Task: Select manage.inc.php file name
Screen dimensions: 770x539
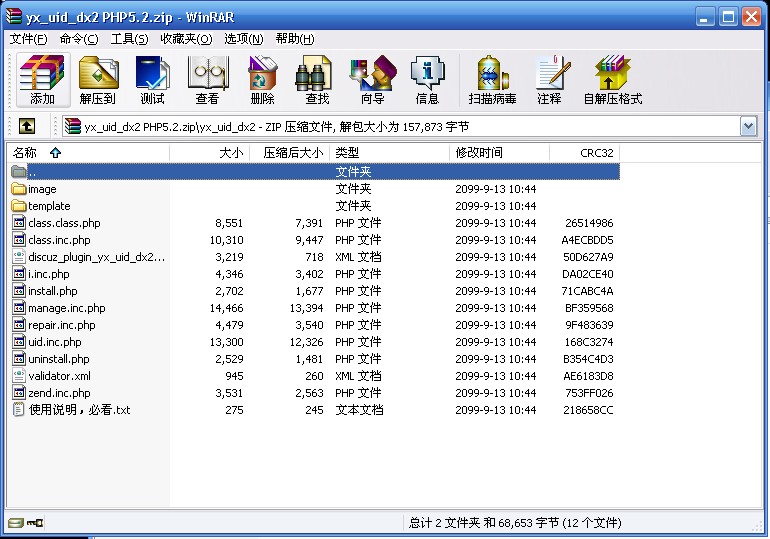Action: [67, 308]
